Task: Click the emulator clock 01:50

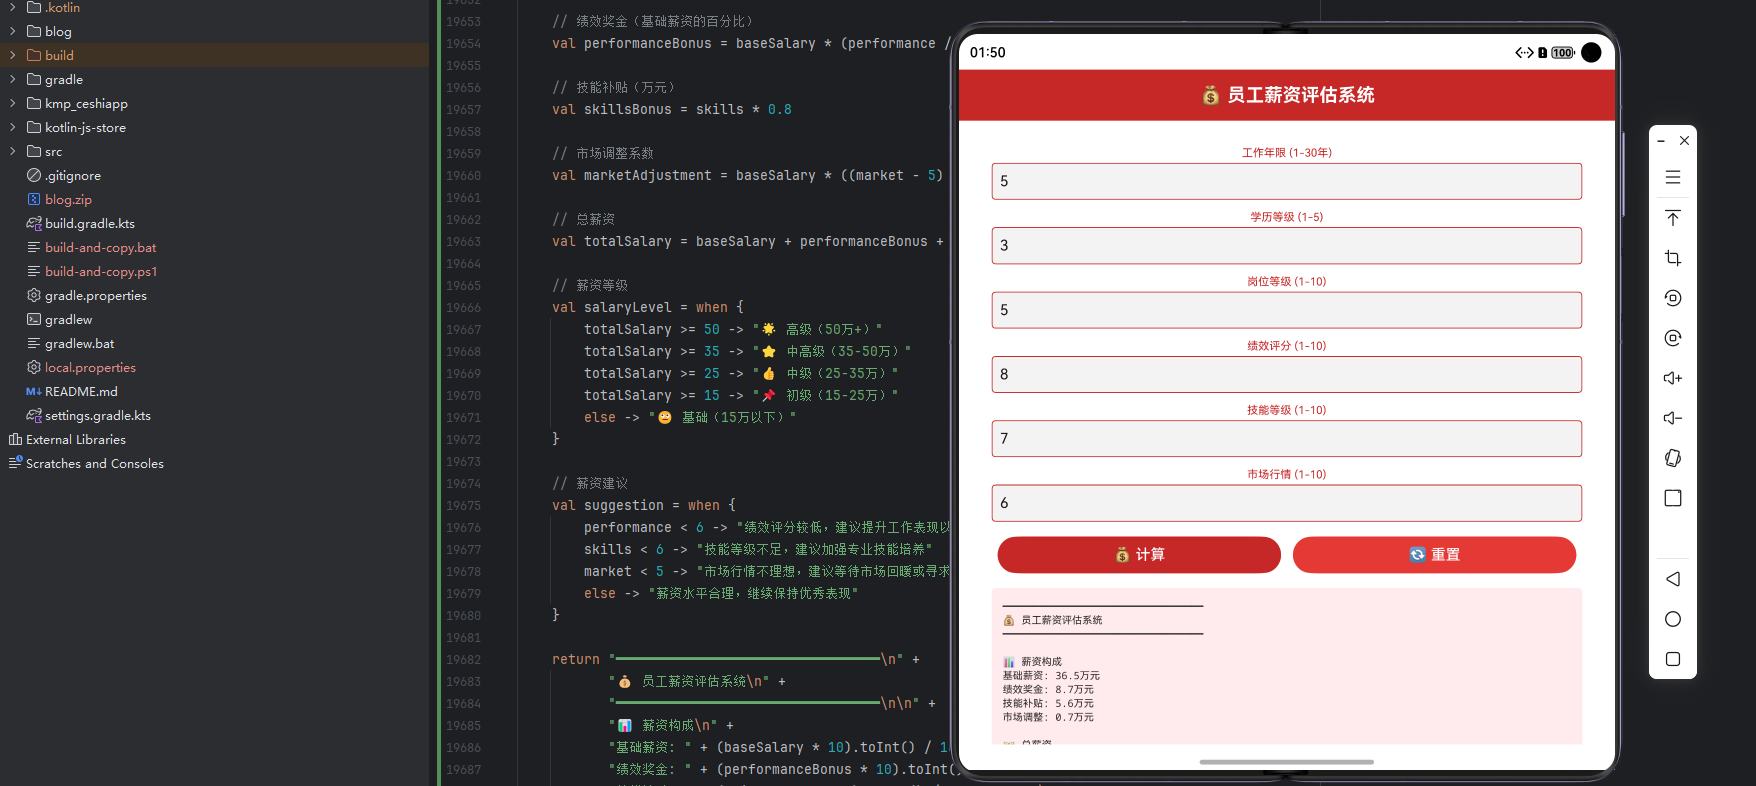Action: (x=988, y=53)
